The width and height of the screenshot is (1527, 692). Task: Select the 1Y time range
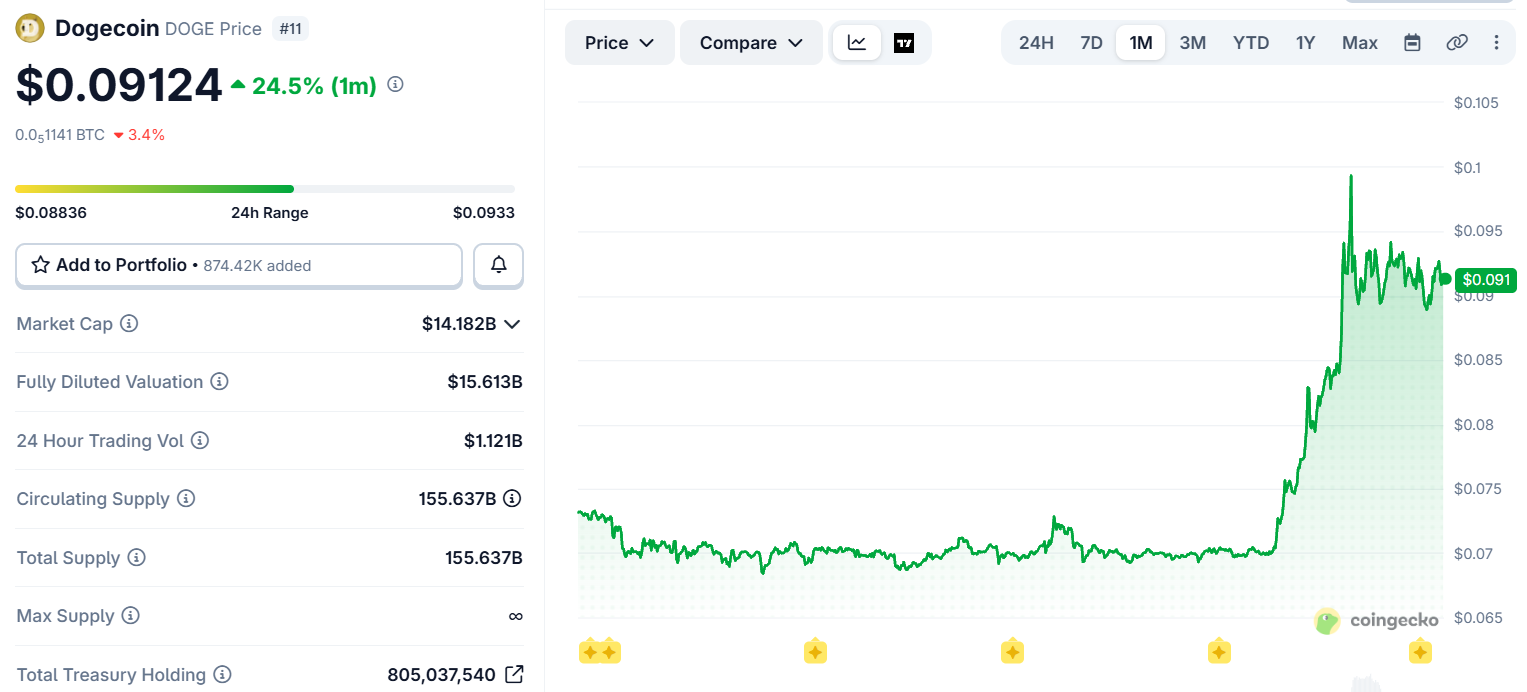tap(1305, 43)
